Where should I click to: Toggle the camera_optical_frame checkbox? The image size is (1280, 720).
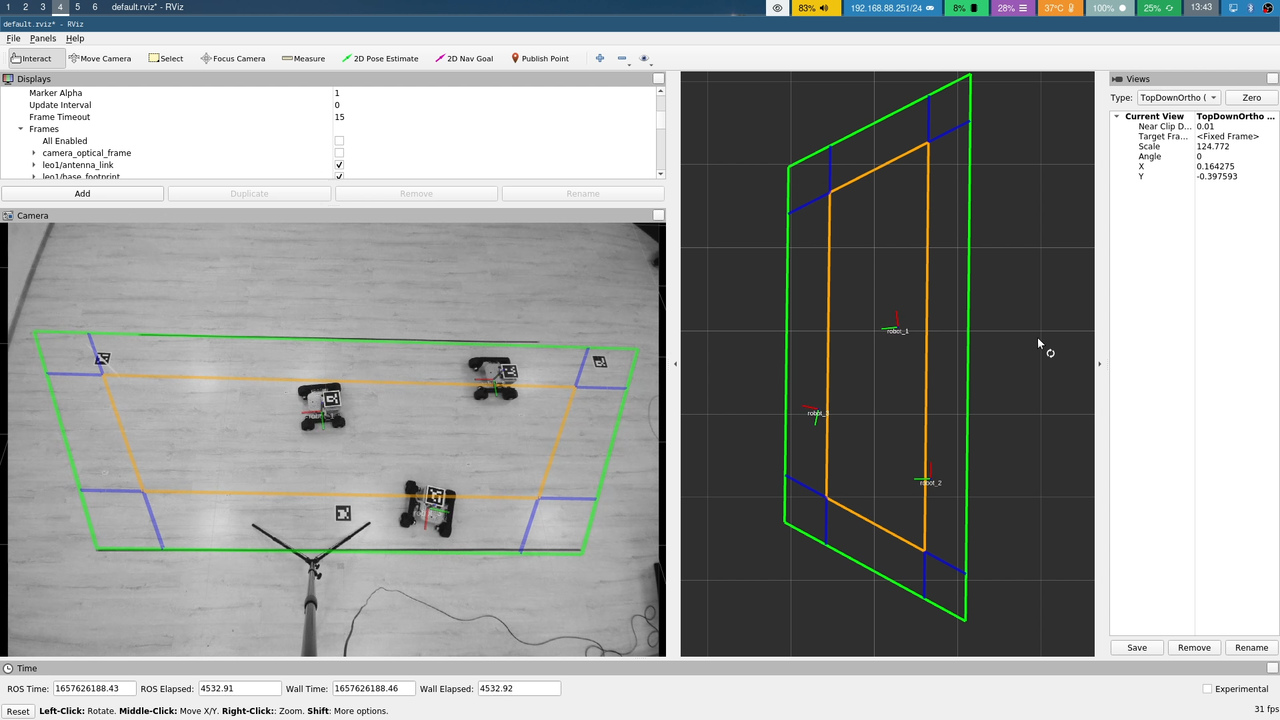click(x=339, y=153)
